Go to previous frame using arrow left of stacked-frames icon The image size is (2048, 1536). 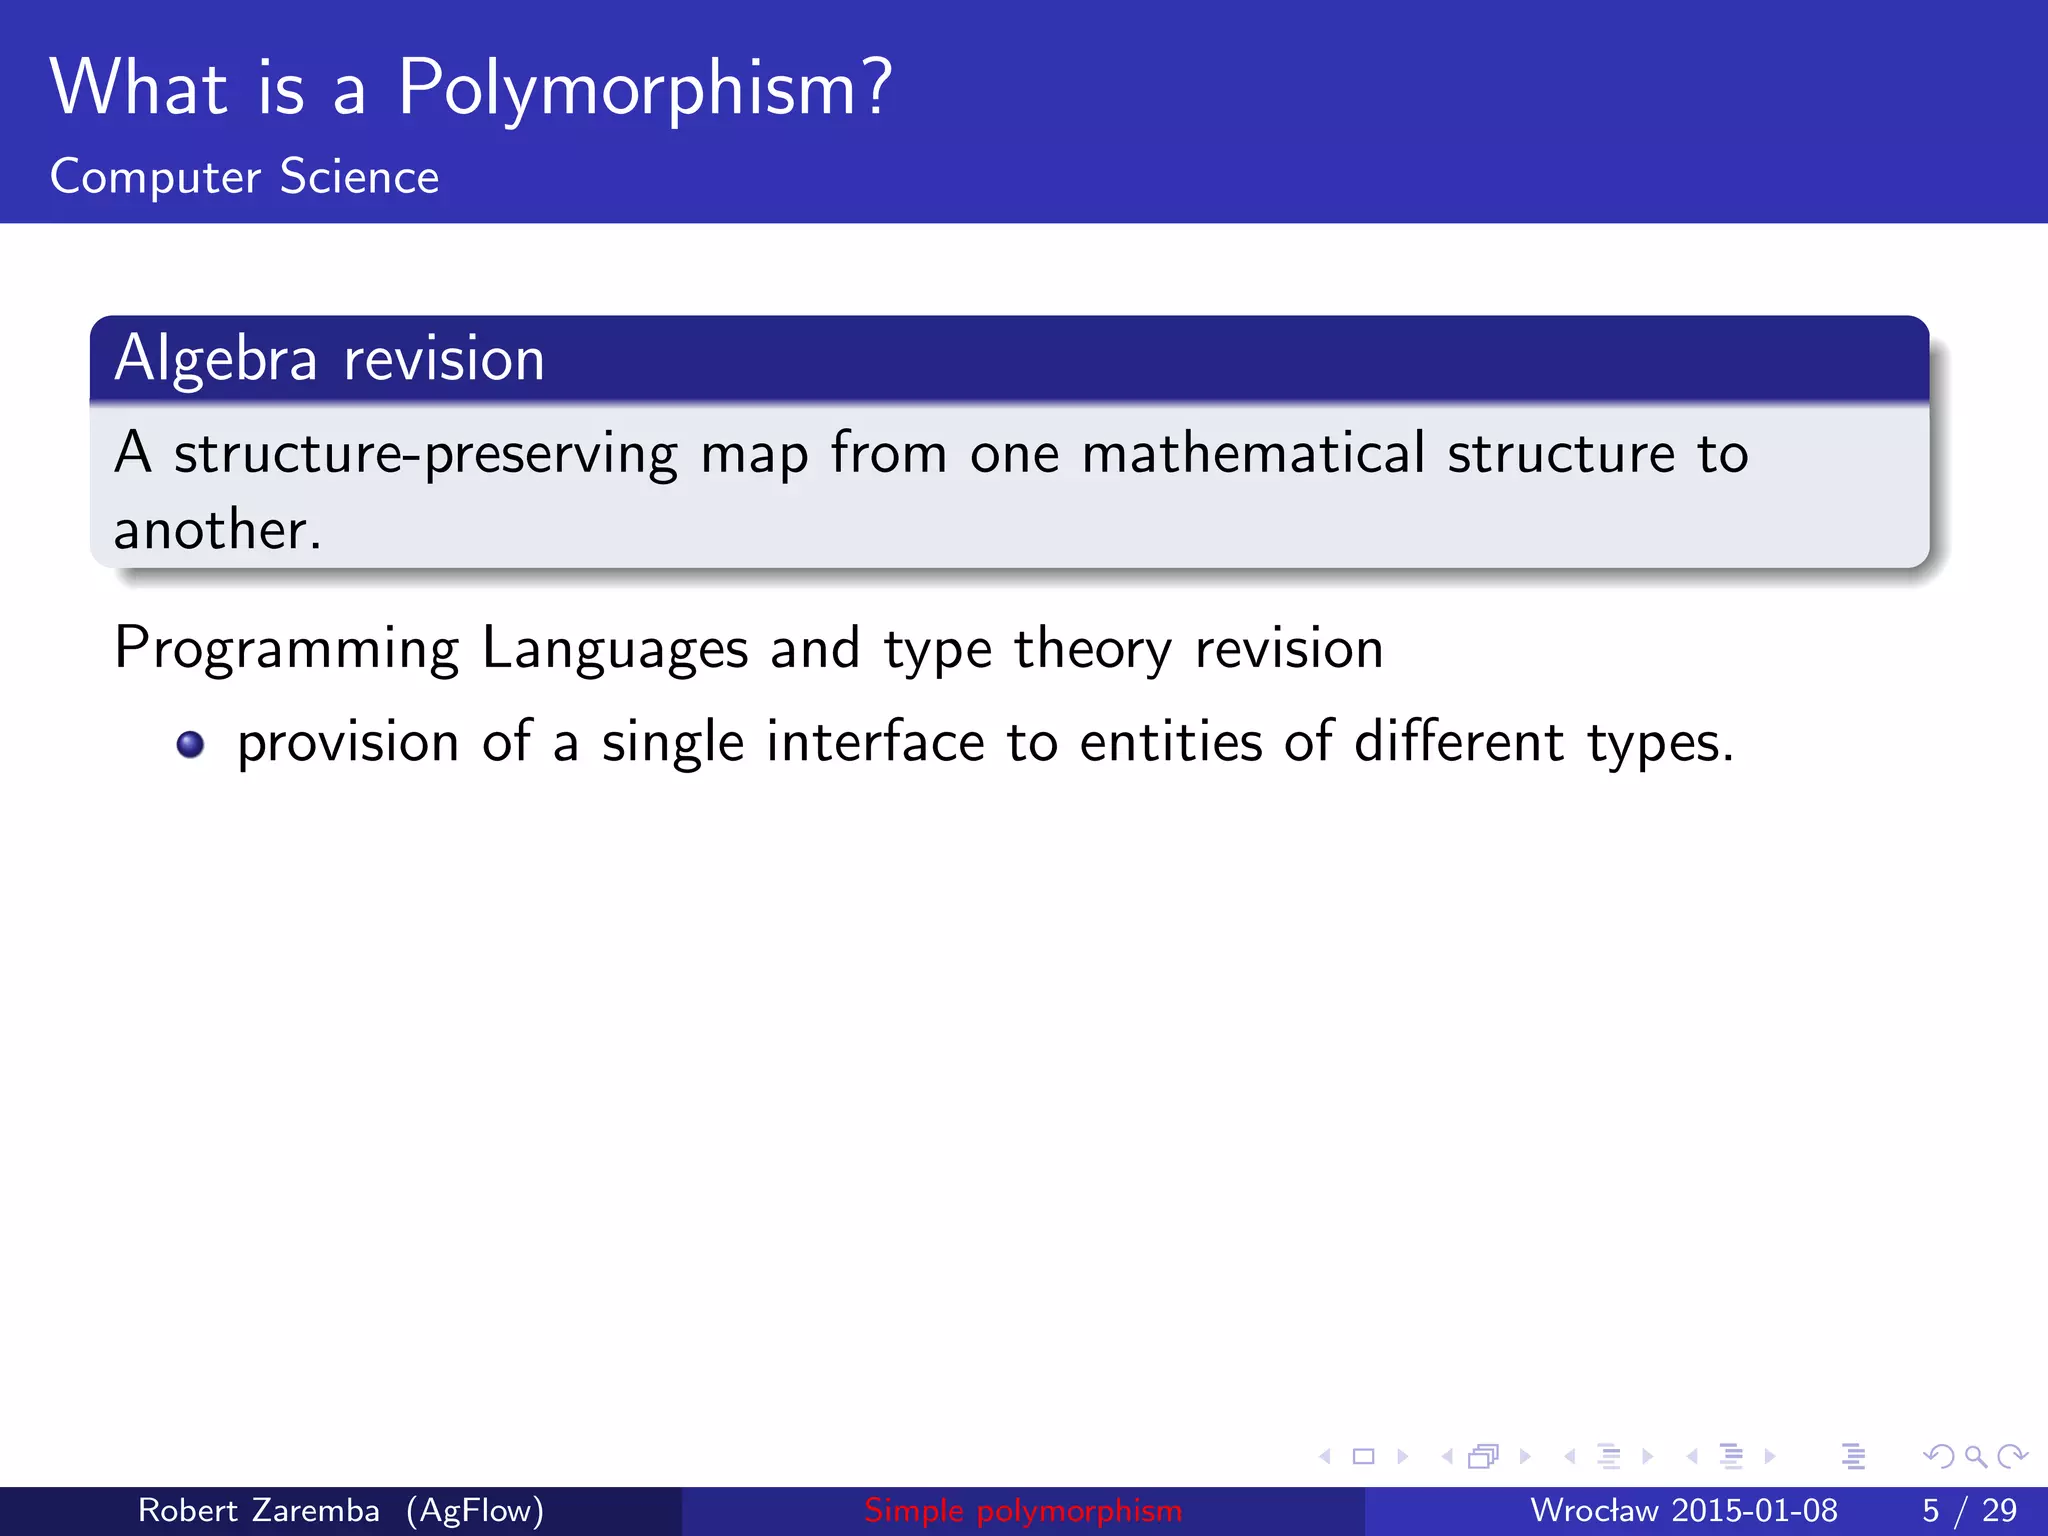pyautogui.click(x=1447, y=1457)
